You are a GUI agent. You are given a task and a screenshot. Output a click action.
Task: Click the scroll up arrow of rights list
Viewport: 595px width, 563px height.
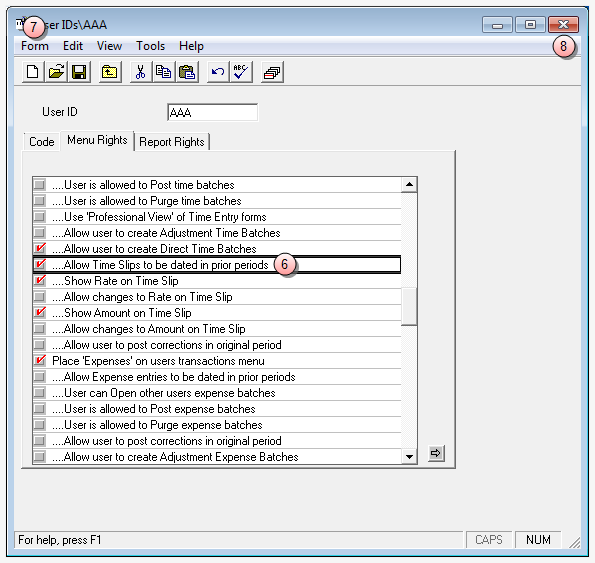point(409,185)
